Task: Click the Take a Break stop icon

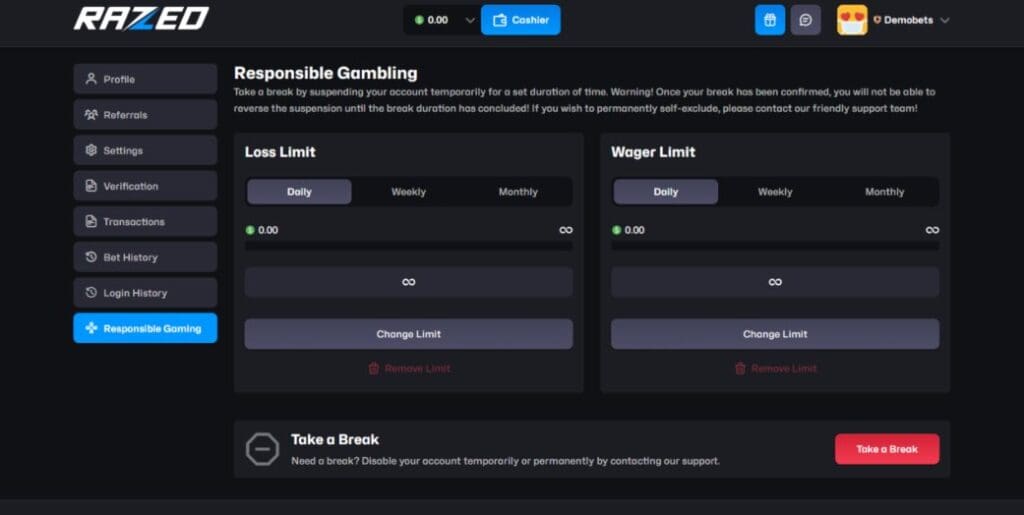Action: click(262, 449)
